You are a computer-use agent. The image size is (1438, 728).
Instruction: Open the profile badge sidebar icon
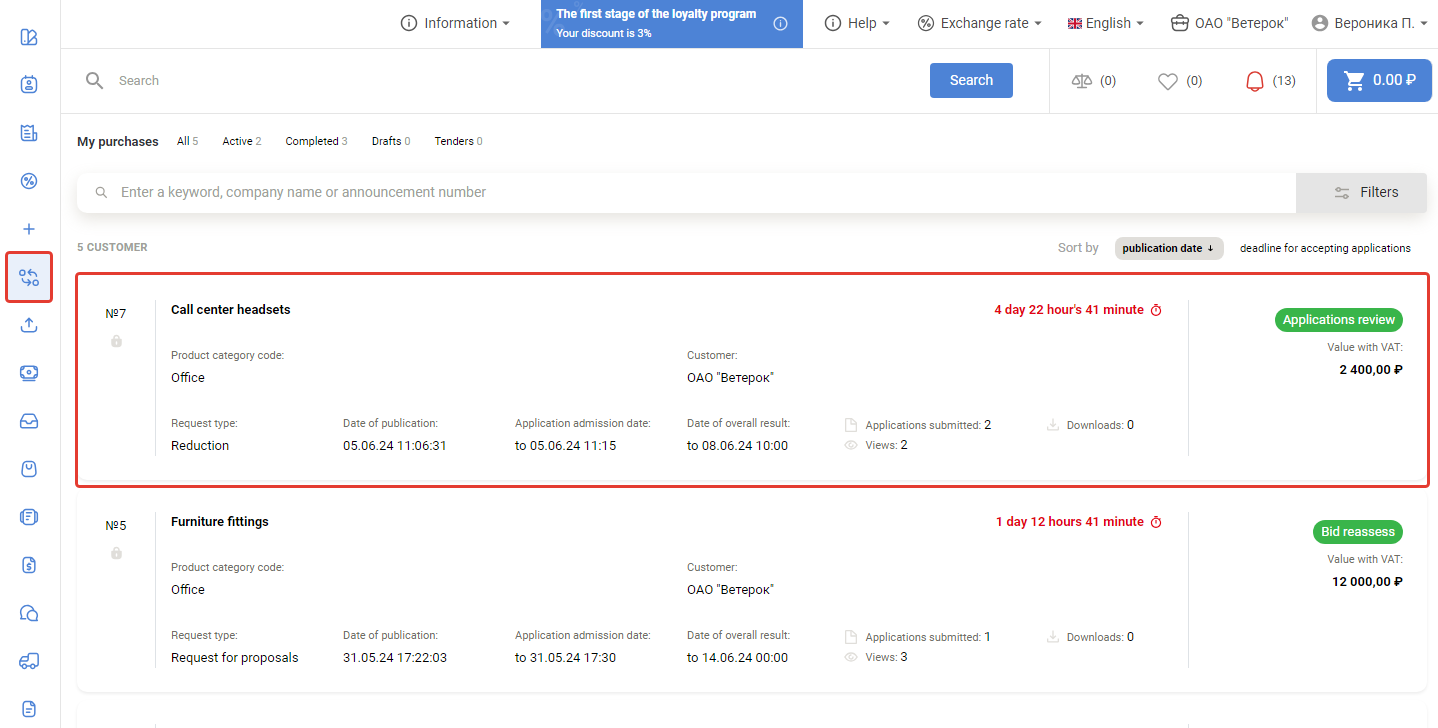pyautogui.click(x=29, y=85)
